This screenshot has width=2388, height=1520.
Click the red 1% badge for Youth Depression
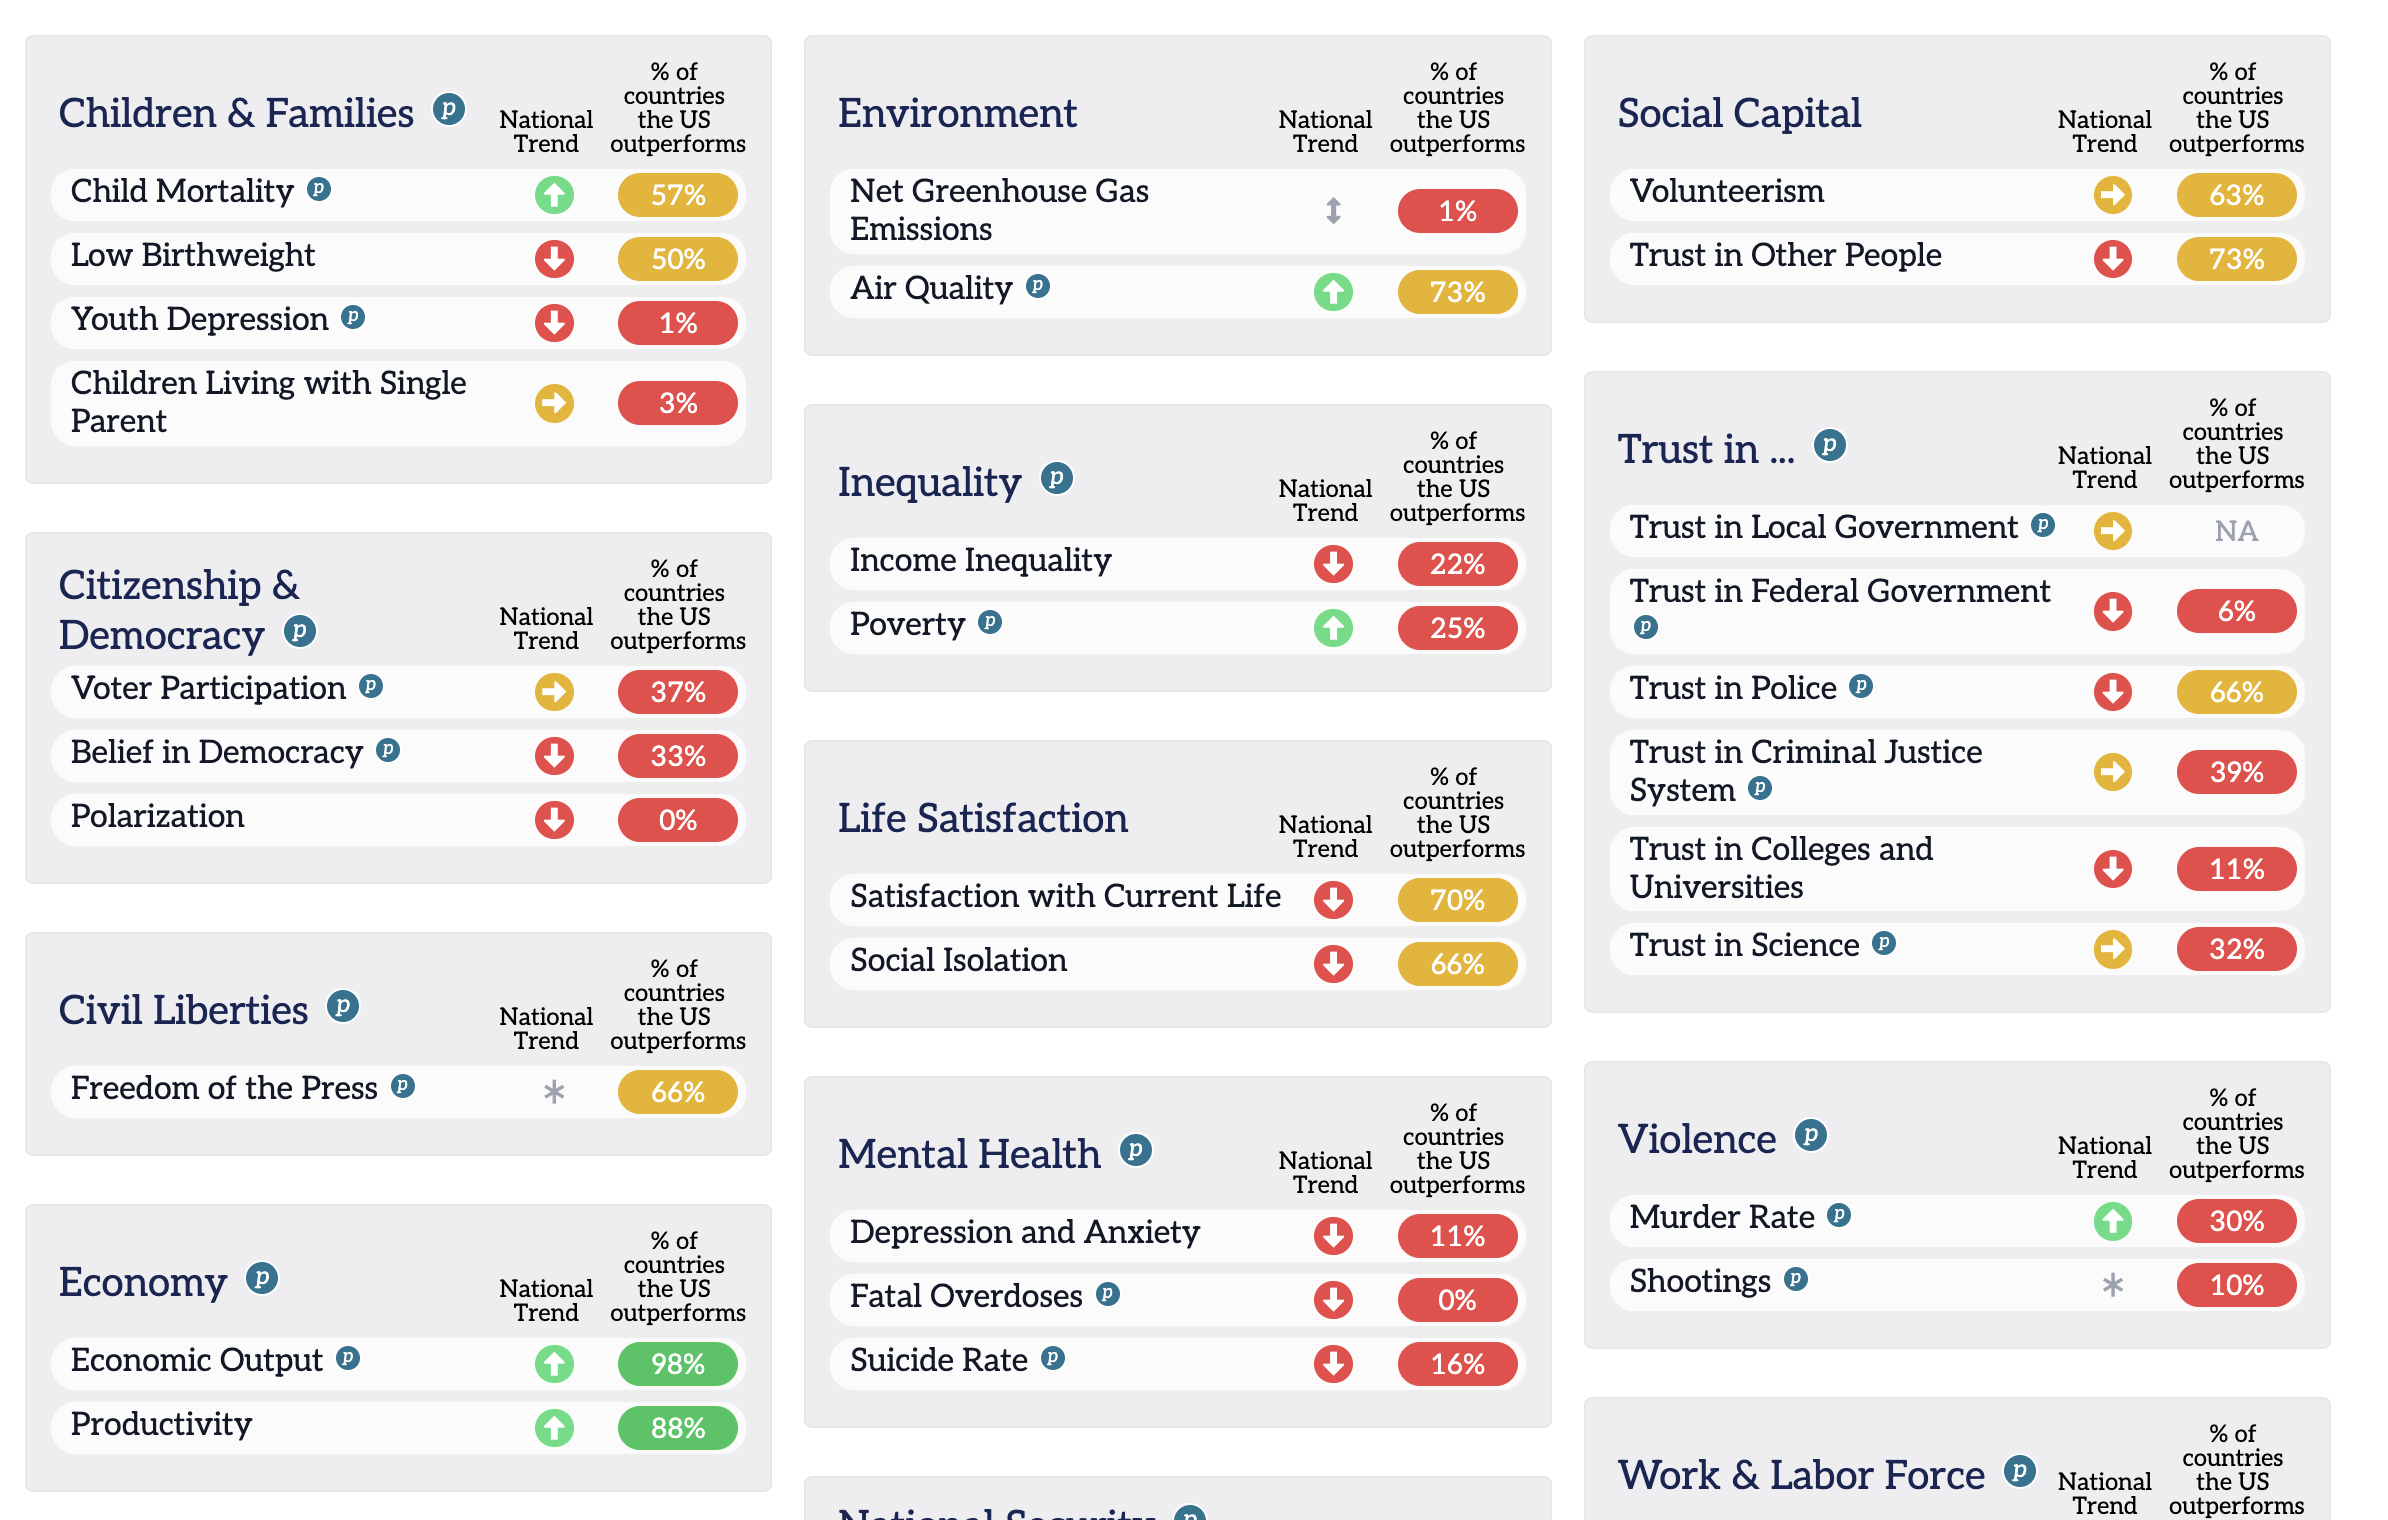[x=678, y=323]
